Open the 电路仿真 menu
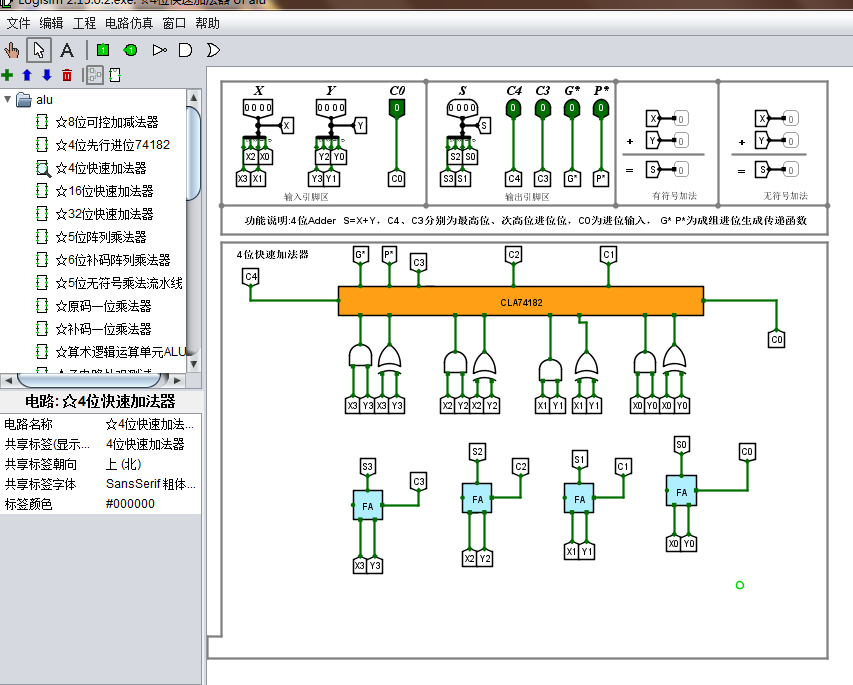853x685 pixels. tap(129, 23)
